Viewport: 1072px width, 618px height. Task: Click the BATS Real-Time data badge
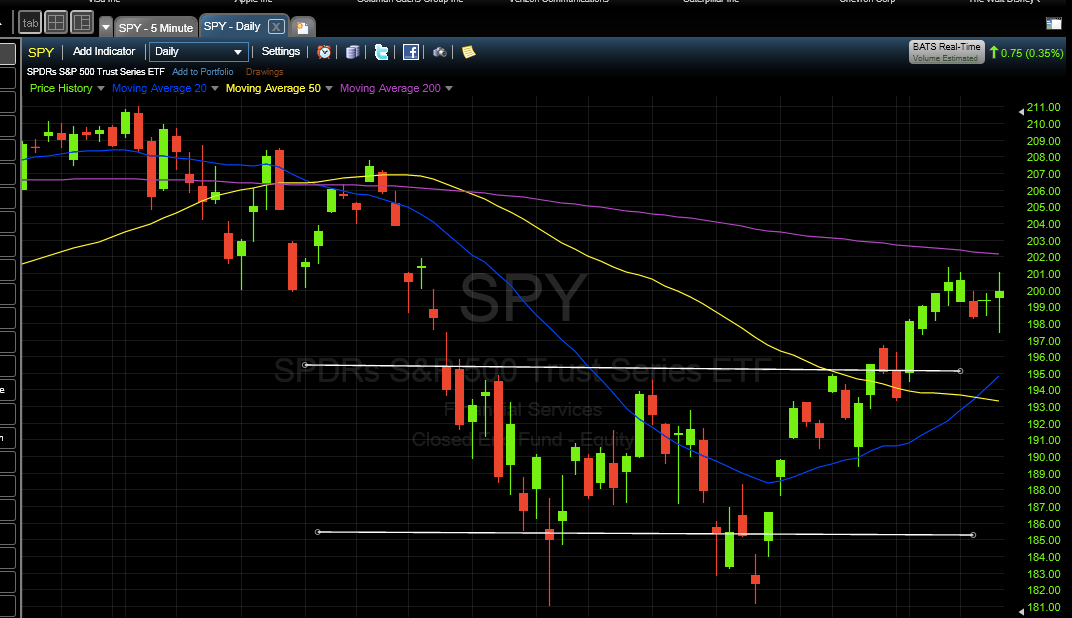946,51
